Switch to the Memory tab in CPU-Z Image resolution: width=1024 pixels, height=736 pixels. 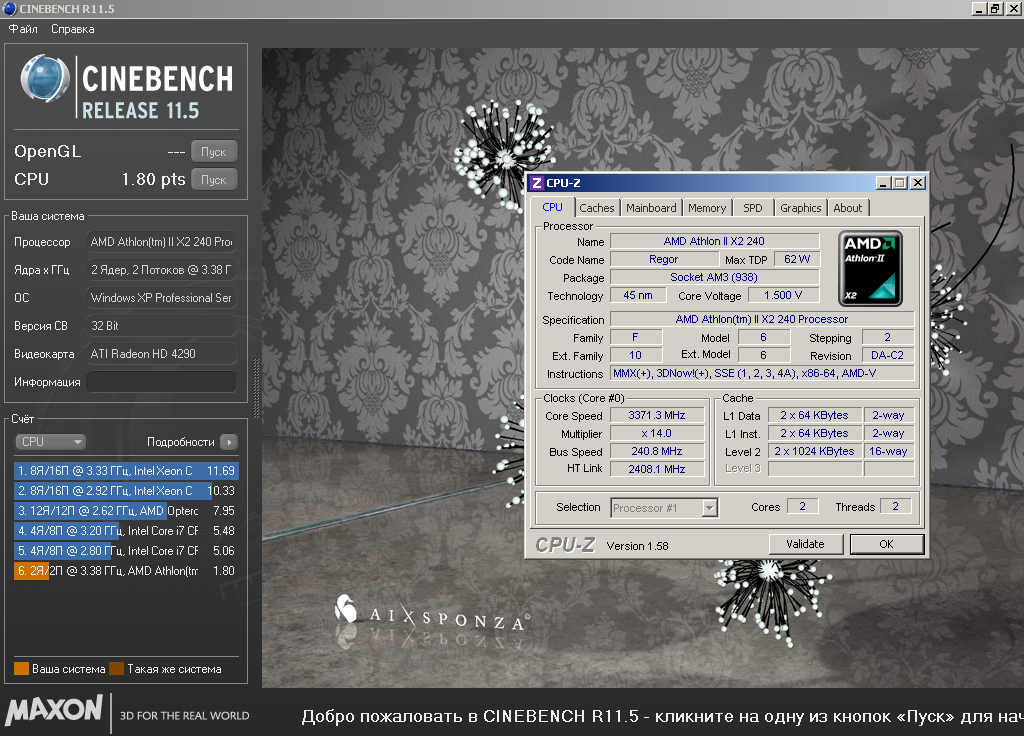(707, 208)
